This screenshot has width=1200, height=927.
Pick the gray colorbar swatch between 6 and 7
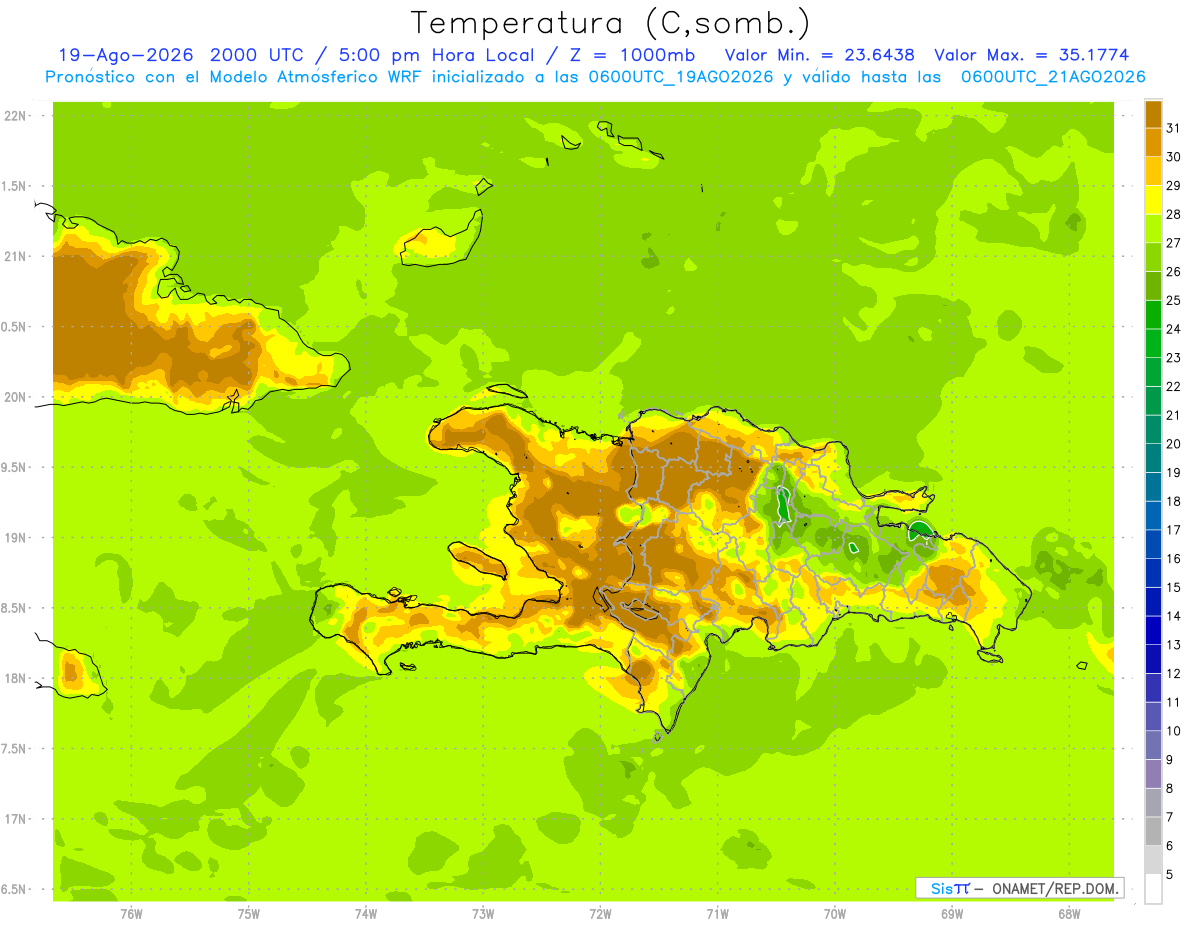pos(1153,832)
